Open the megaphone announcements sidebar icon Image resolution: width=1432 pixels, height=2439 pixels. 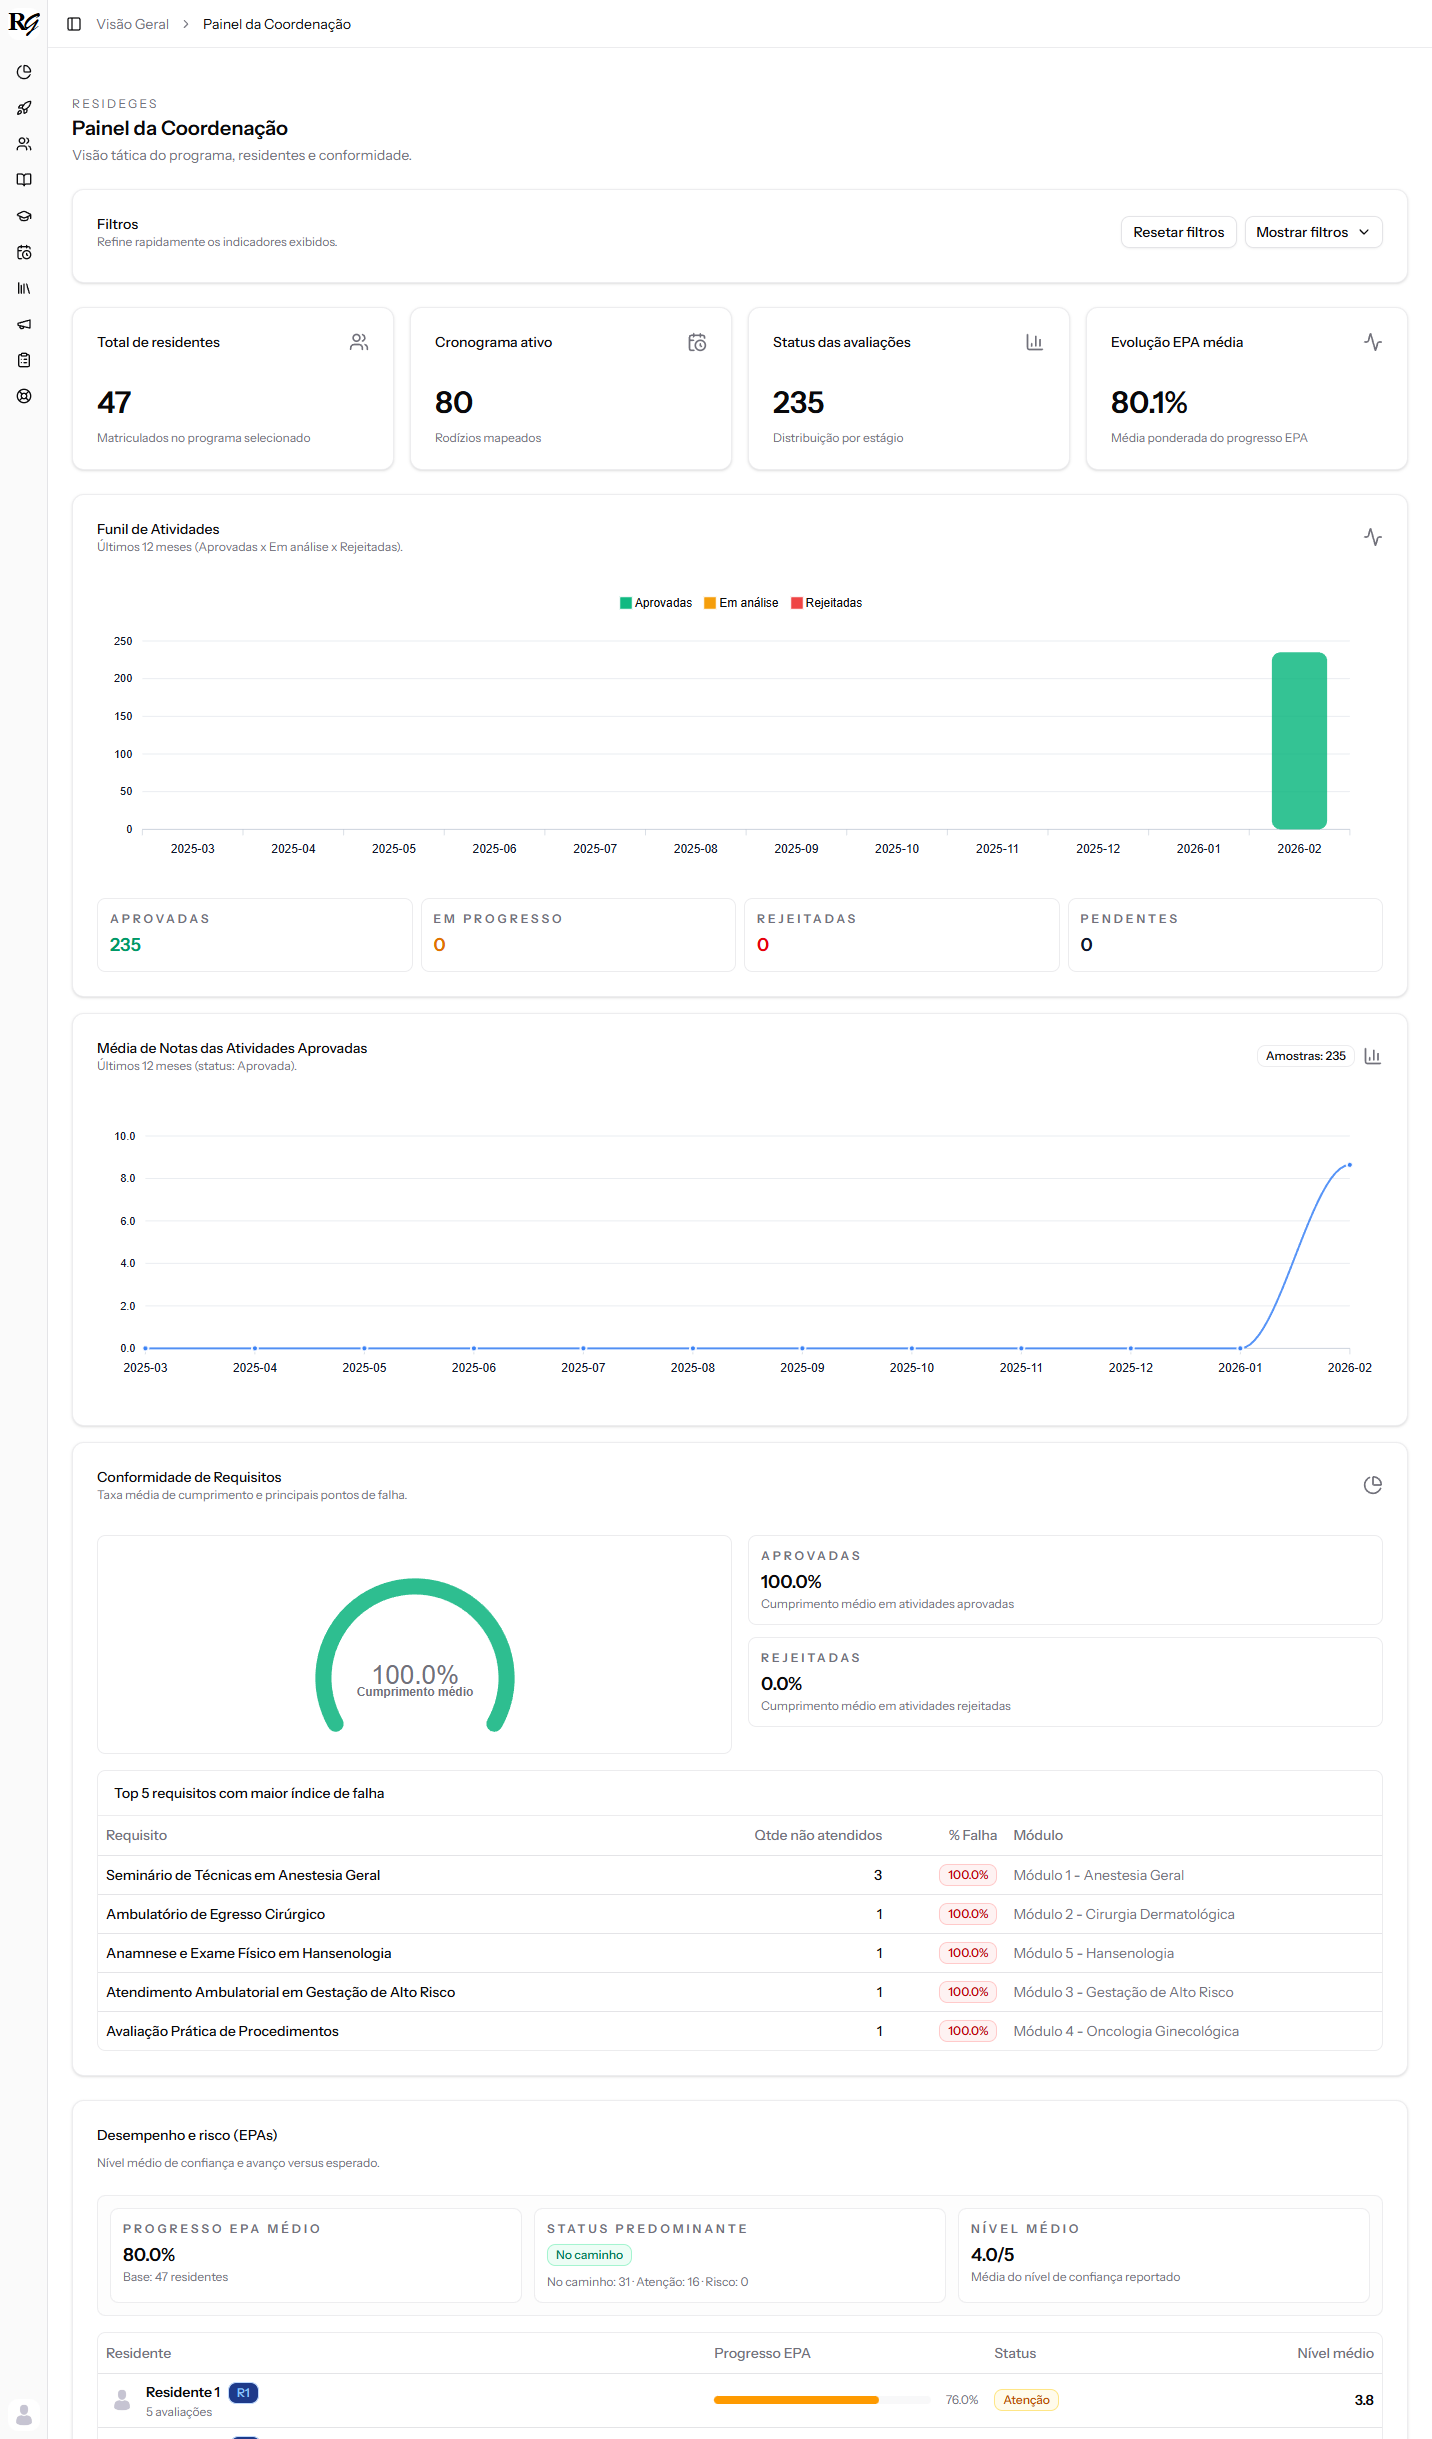point(24,324)
